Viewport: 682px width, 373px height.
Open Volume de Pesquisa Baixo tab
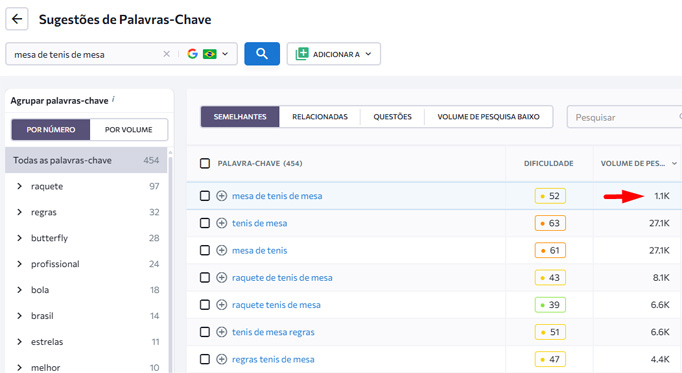pyautogui.click(x=488, y=117)
